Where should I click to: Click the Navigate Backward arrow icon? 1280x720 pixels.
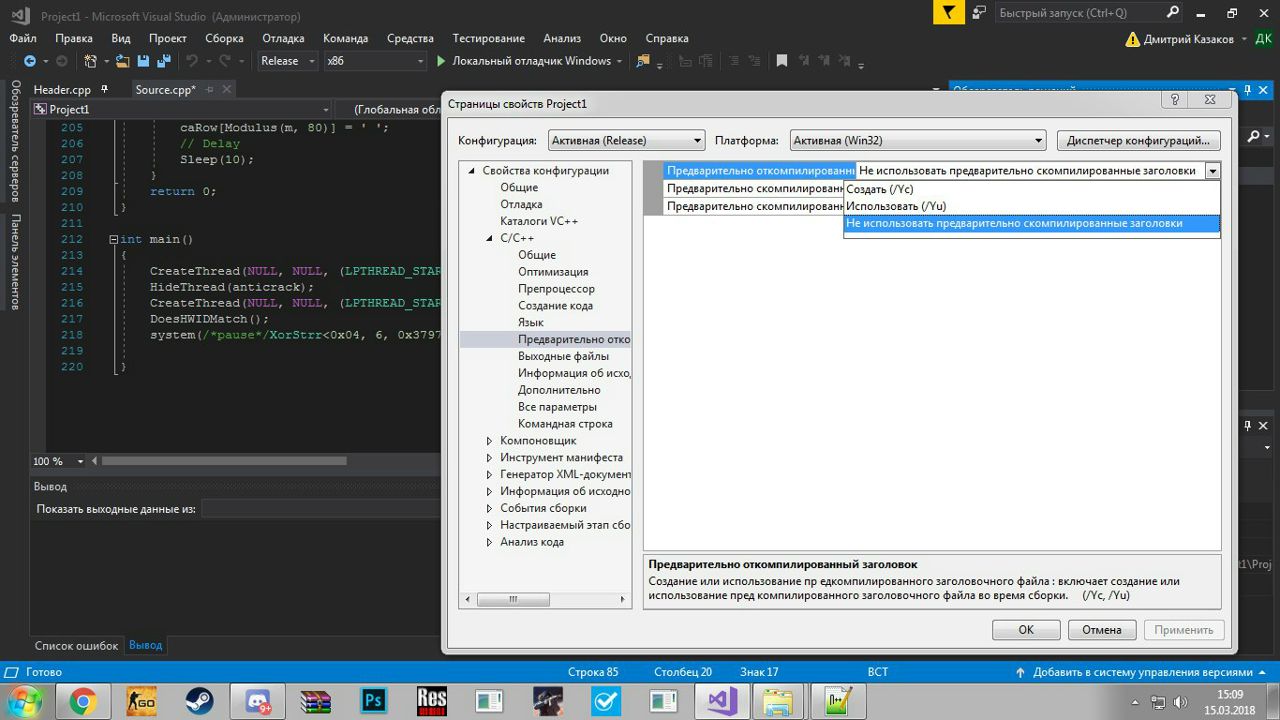point(30,61)
